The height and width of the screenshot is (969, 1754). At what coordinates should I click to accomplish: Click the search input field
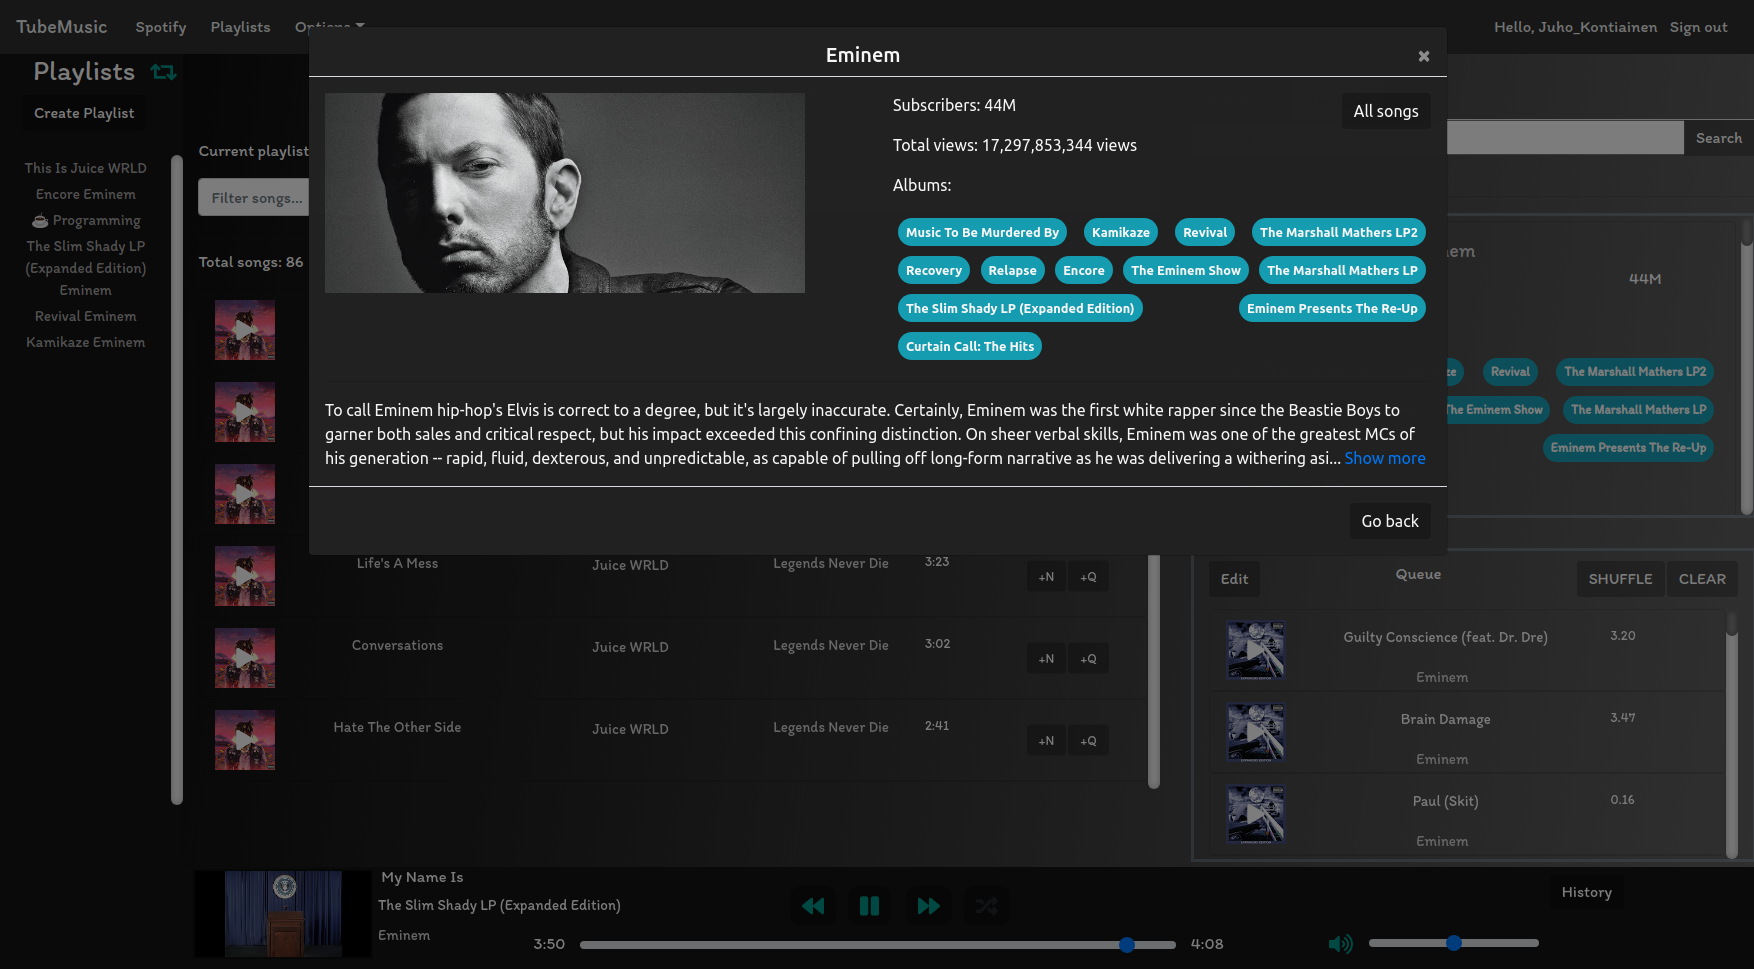[x=1565, y=138]
